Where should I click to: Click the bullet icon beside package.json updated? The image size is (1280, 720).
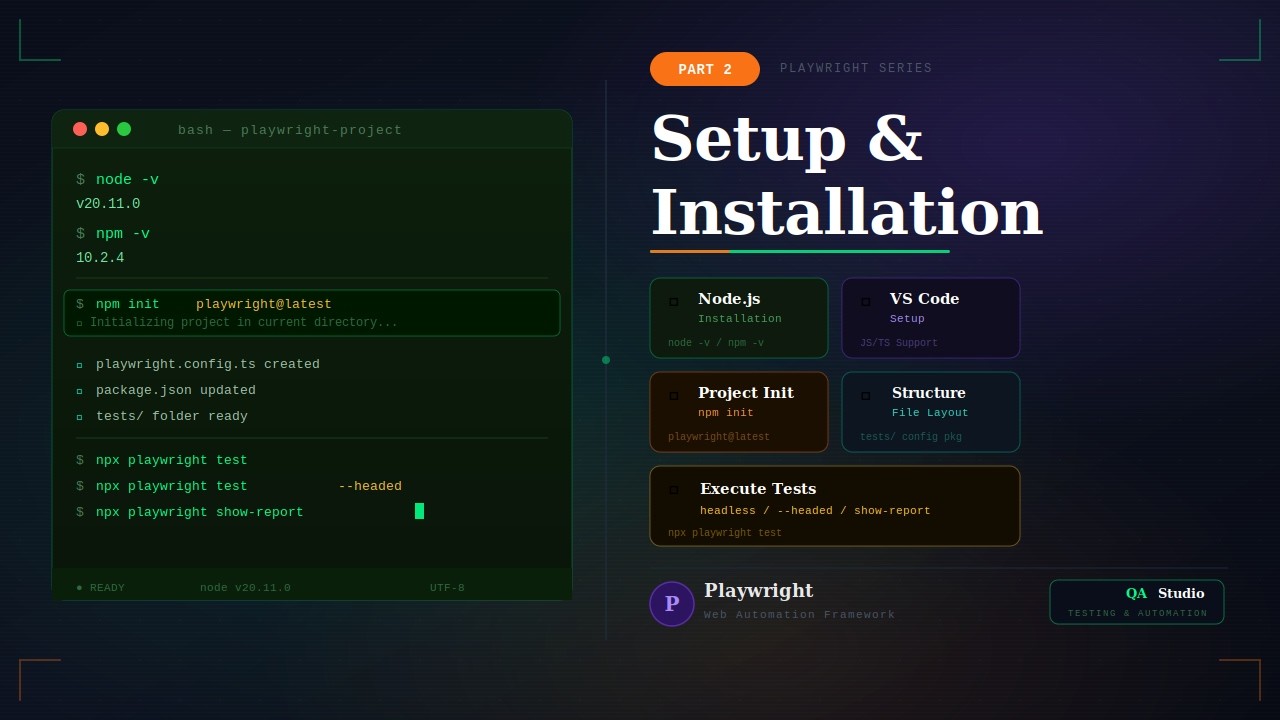pyautogui.click(x=80, y=391)
